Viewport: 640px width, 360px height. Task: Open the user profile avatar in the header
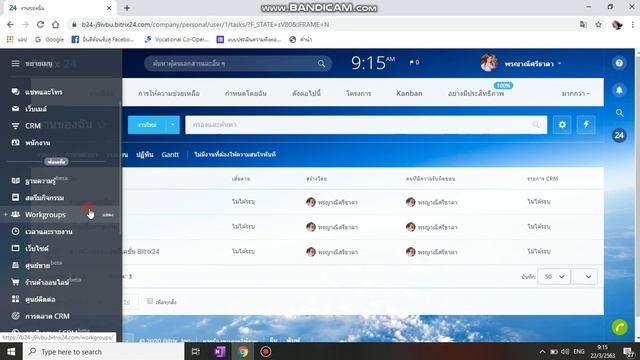tap(489, 63)
